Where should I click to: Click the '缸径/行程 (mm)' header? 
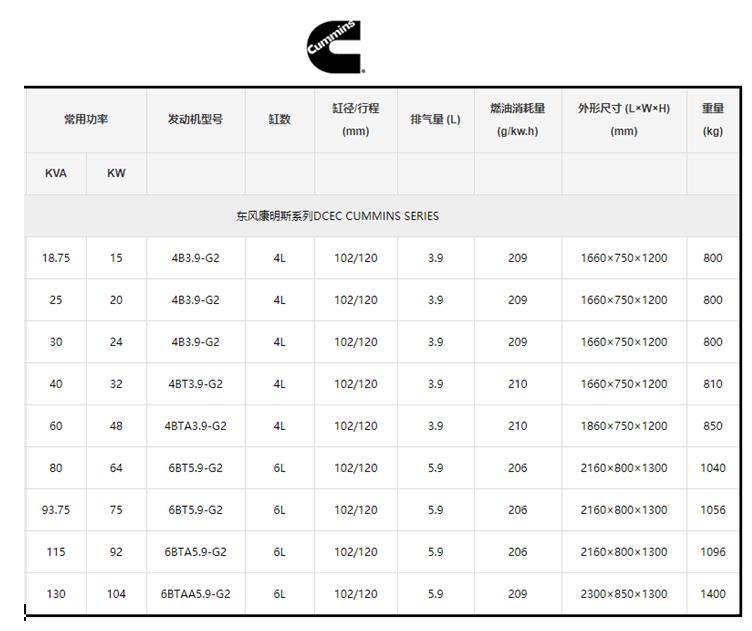point(356,120)
